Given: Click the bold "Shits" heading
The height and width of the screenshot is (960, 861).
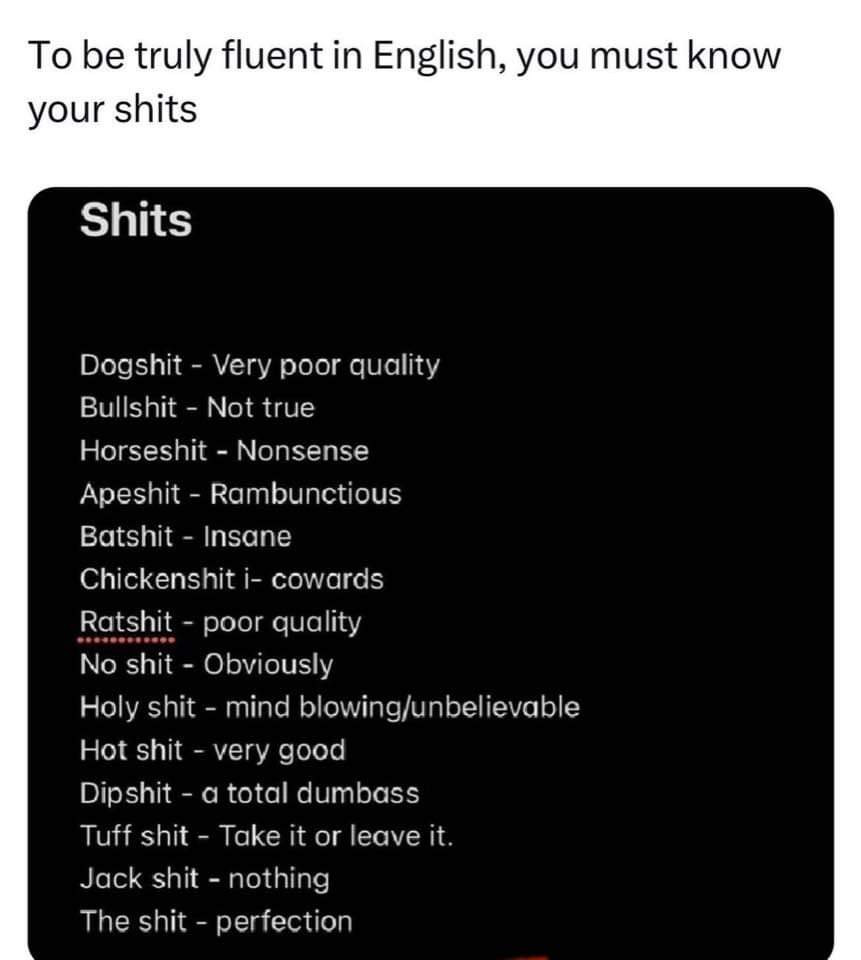Looking at the screenshot, I should 135,221.
